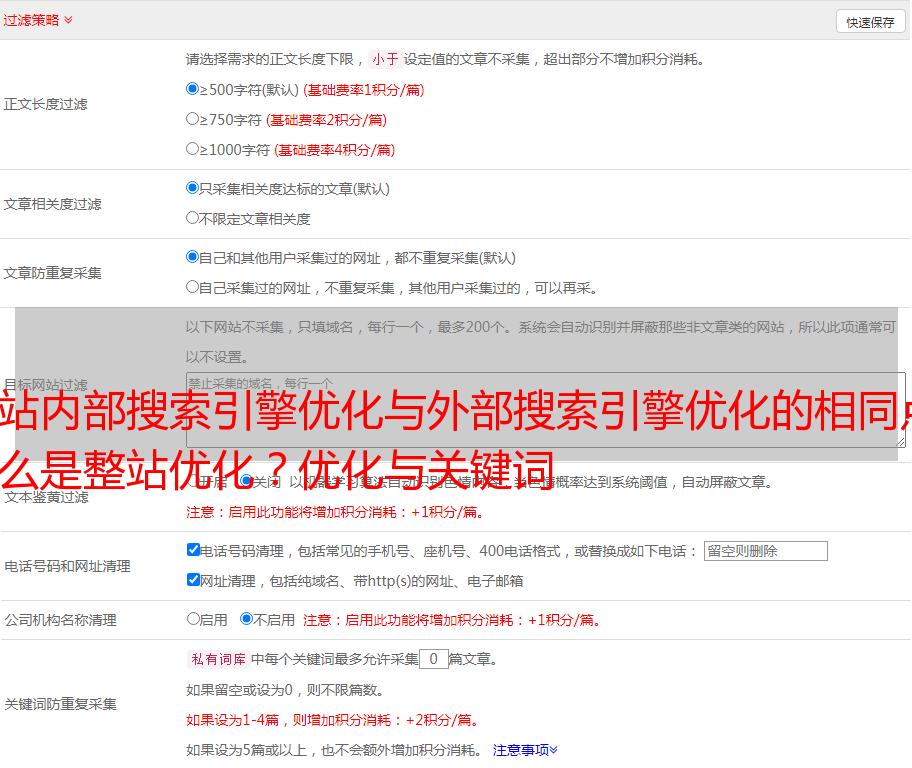Select 不启用 for 公司机构名称清理

[246, 619]
